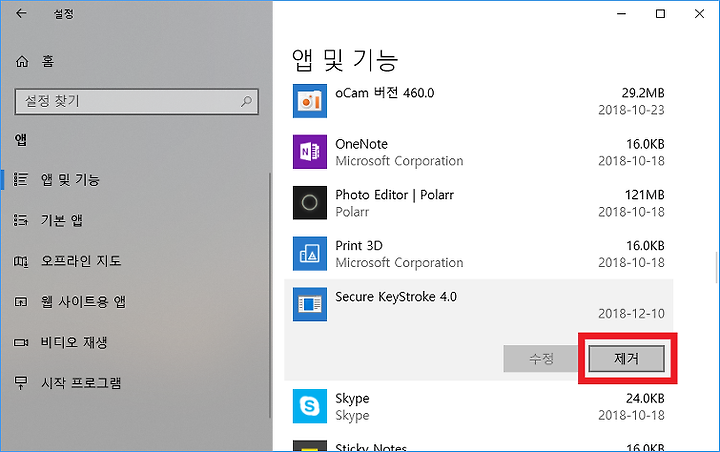Select the Print 3D app icon
720x452 pixels.
tap(310, 254)
